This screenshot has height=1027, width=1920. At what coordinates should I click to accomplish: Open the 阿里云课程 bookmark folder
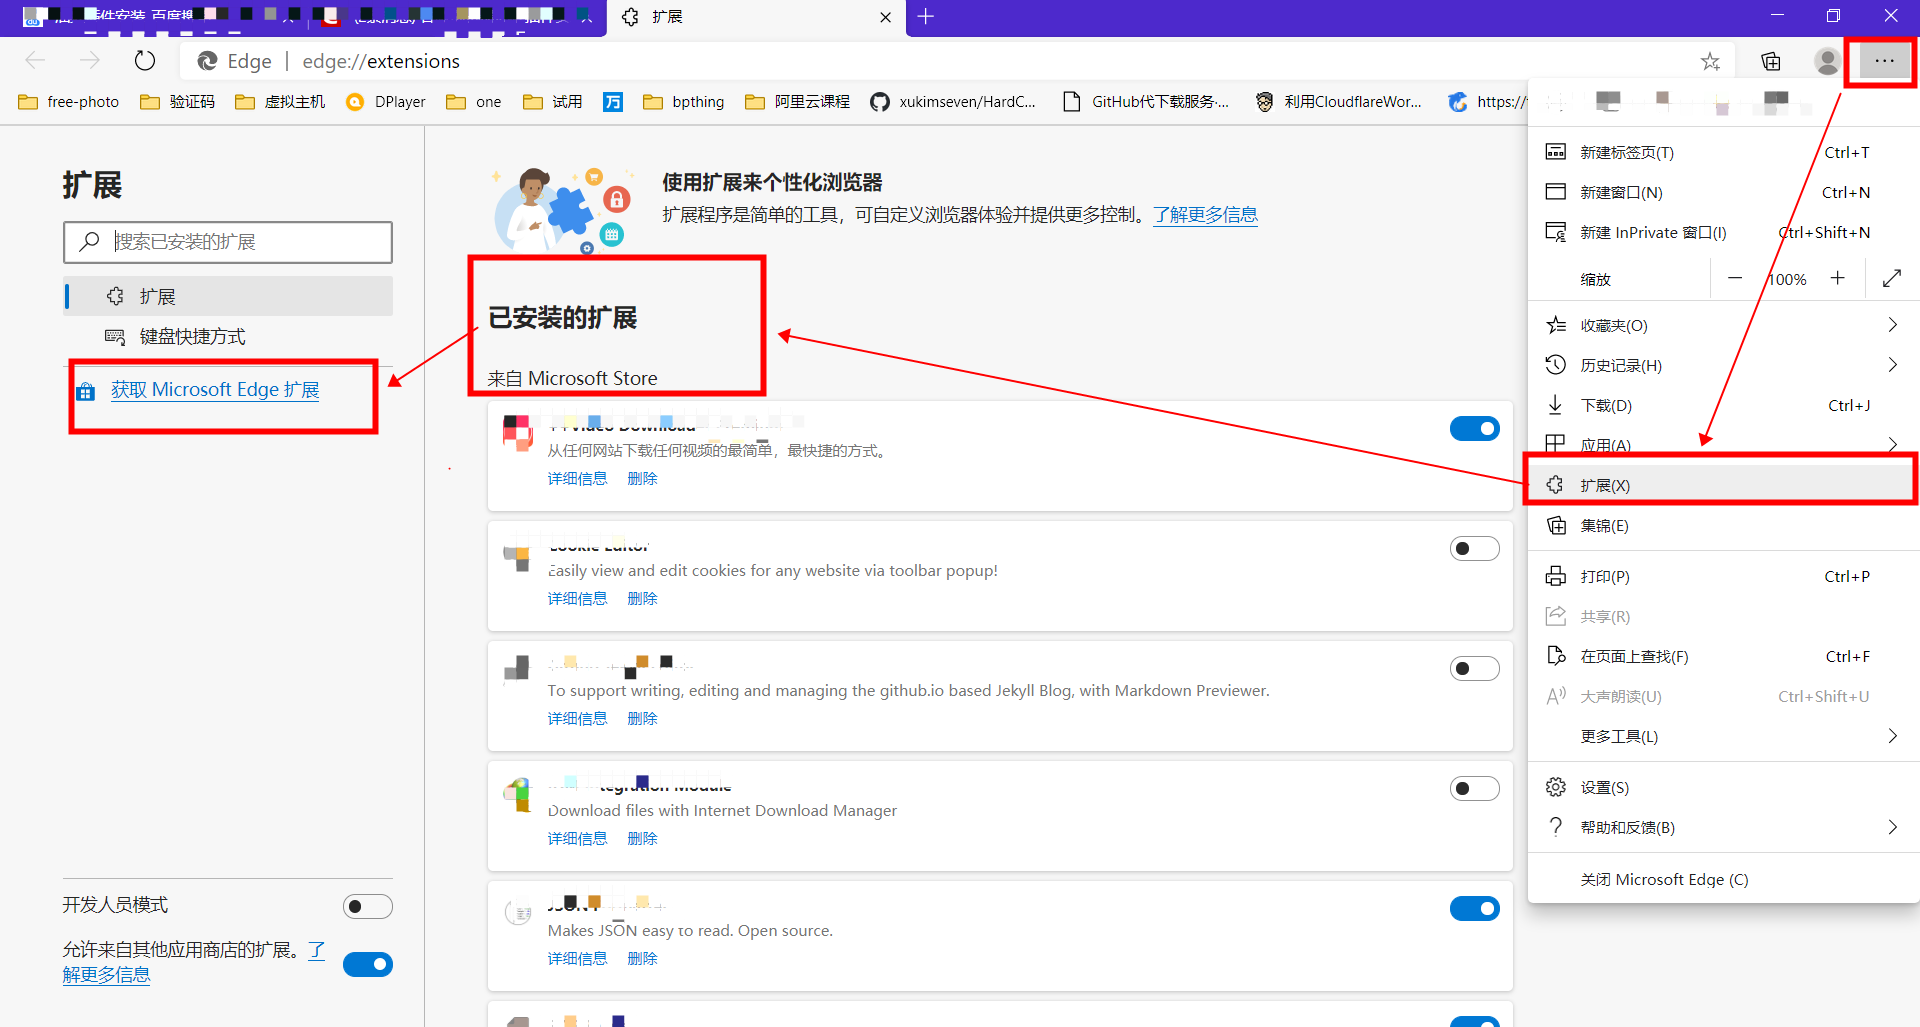tap(798, 102)
